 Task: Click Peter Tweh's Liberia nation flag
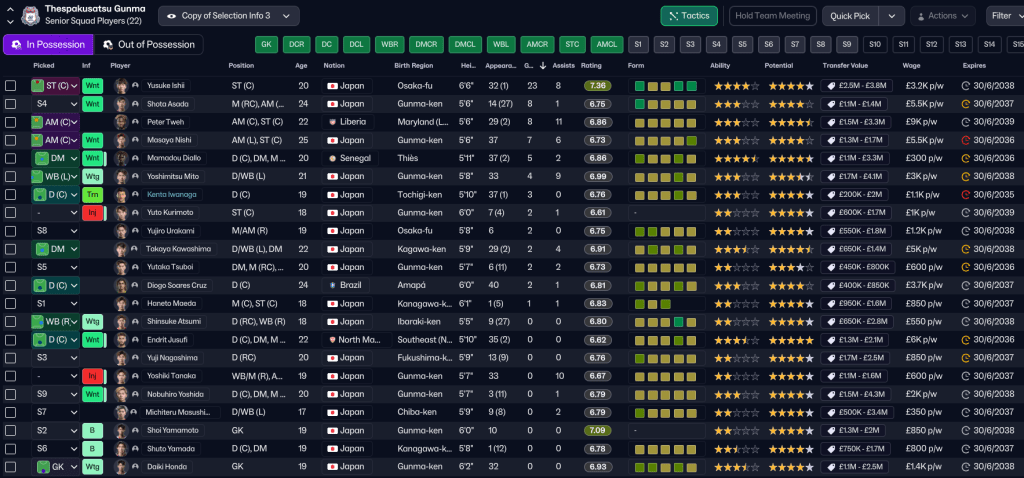[x=332, y=122]
